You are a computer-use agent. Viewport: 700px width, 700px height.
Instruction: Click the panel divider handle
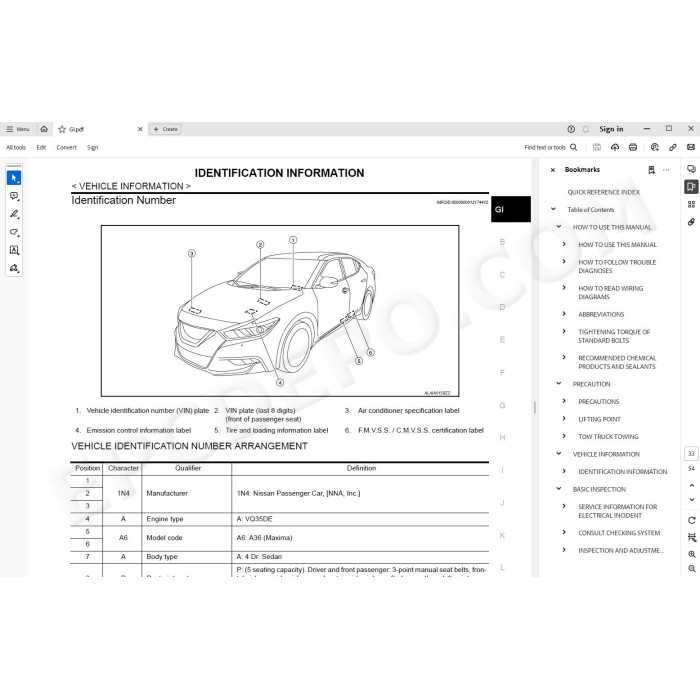tap(534, 407)
